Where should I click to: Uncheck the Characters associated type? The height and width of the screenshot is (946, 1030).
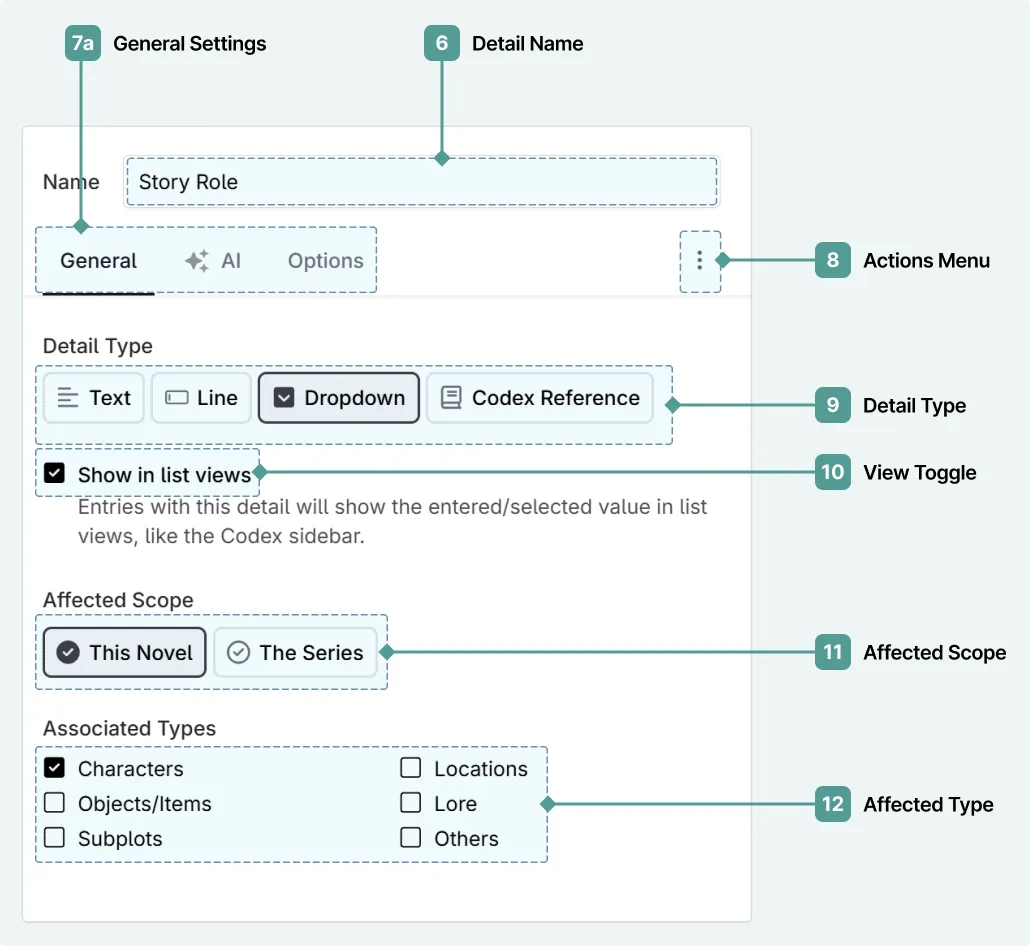tap(55, 768)
